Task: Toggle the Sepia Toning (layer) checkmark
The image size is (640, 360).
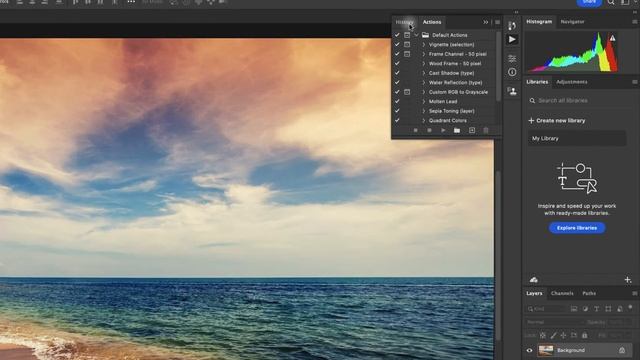Action: click(x=397, y=111)
